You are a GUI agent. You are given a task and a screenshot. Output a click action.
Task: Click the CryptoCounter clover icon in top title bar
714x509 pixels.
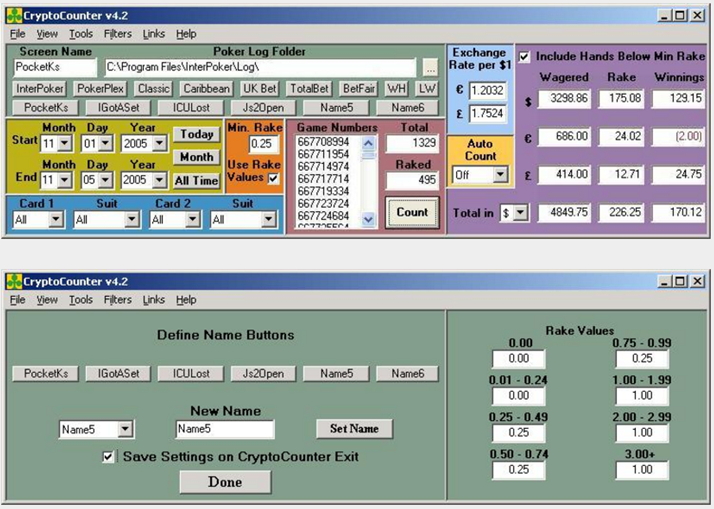click(x=14, y=15)
